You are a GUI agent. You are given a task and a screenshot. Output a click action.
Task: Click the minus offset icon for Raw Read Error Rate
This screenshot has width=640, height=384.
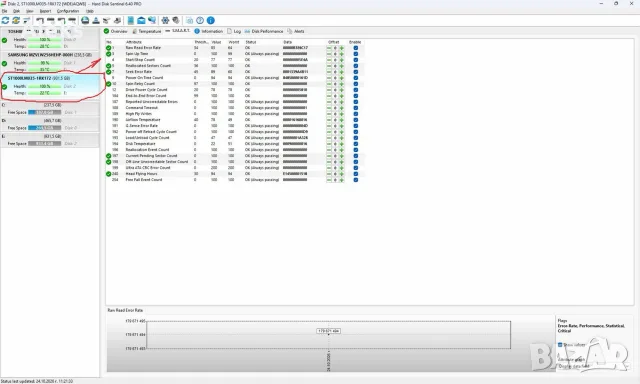[329, 48]
